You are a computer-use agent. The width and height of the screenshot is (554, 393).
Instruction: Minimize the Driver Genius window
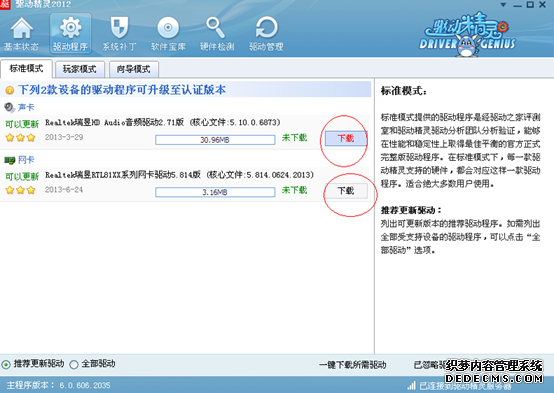pyautogui.click(x=517, y=5)
